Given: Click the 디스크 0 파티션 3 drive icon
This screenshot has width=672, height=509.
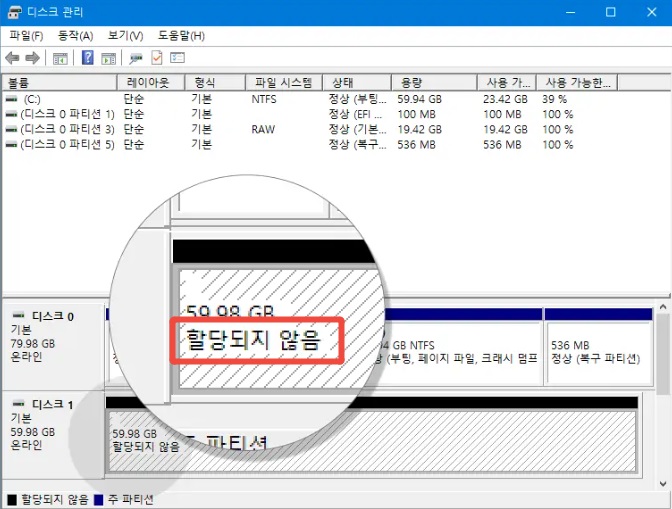Looking at the screenshot, I should pos(12,129).
